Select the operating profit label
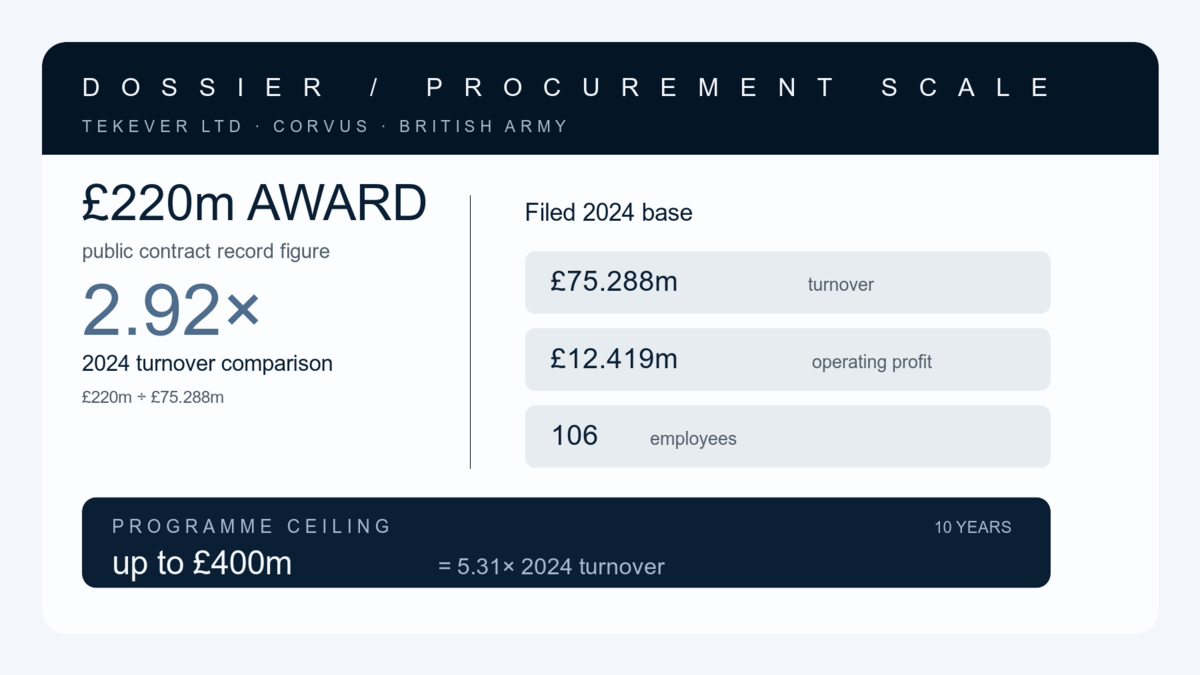Image resolution: width=1200 pixels, height=675 pixels. (x=872, y=362)
